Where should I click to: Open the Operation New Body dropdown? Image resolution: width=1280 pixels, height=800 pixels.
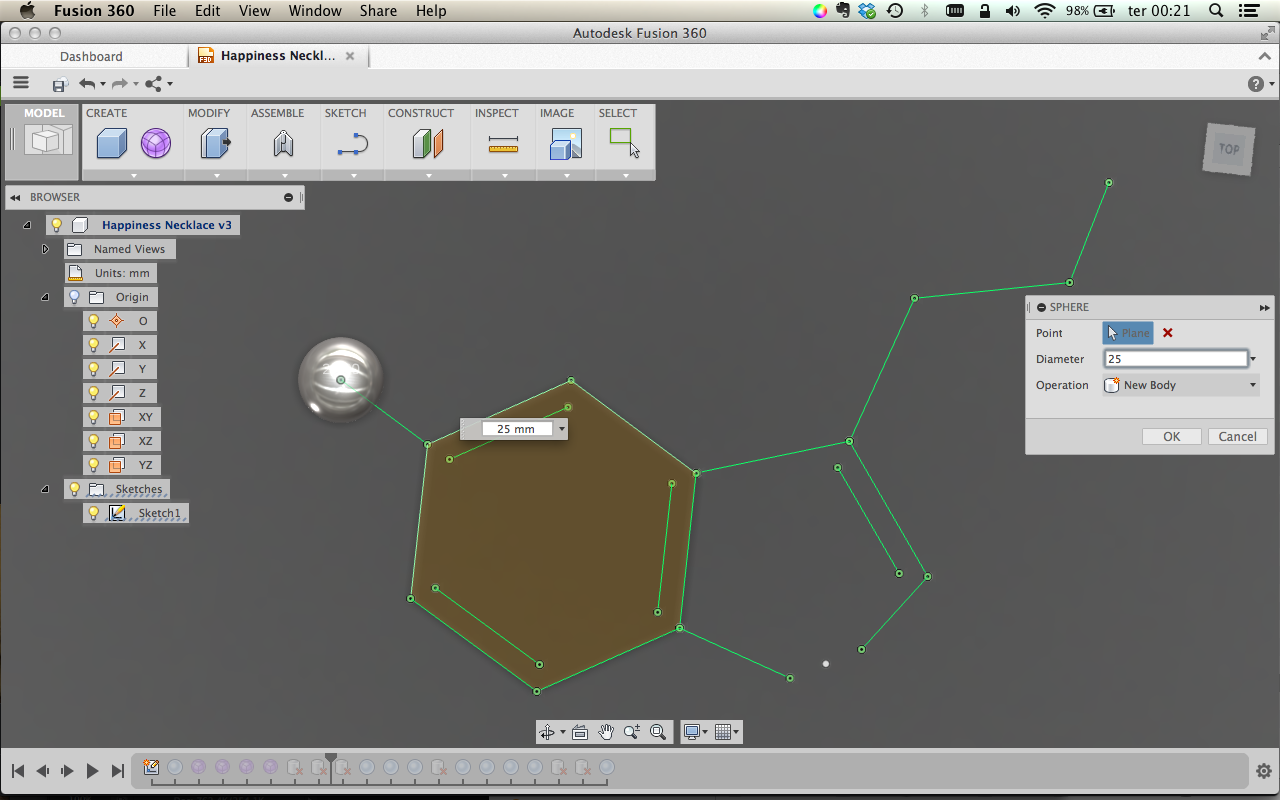[1181, 385]
